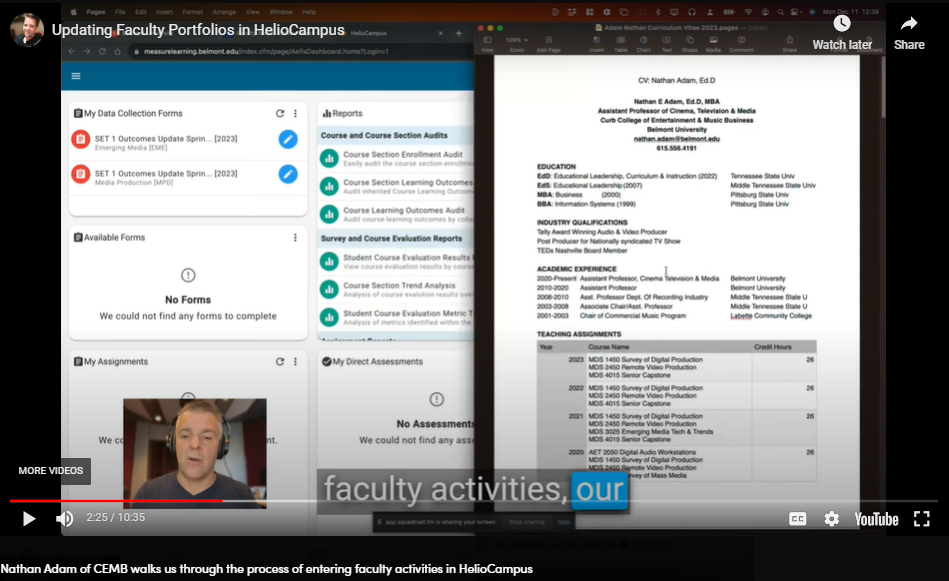This screenshot has height=581, width=949.
Task: Open the Pages app menu
Action: coord(96,11)
